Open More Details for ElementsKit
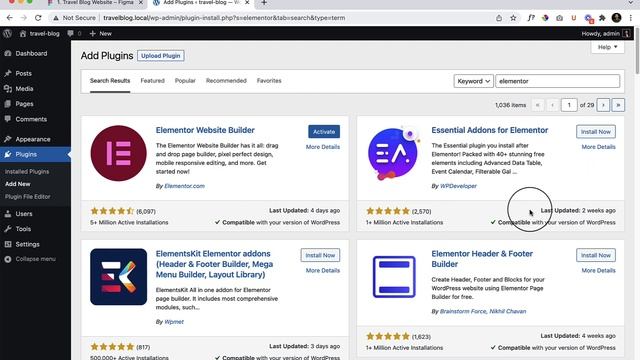The width and height of the screenshot is (640, 360). (x=322, y=271)
